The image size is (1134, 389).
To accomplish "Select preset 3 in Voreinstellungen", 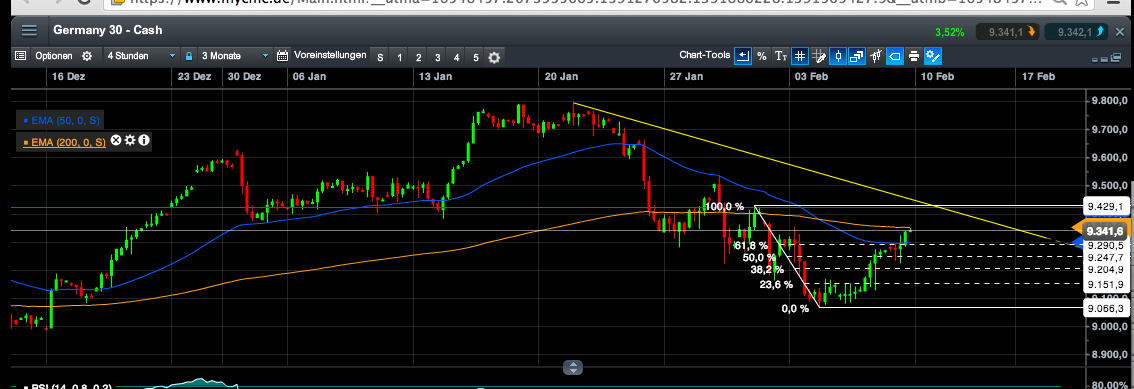I will tap(437, 57).
